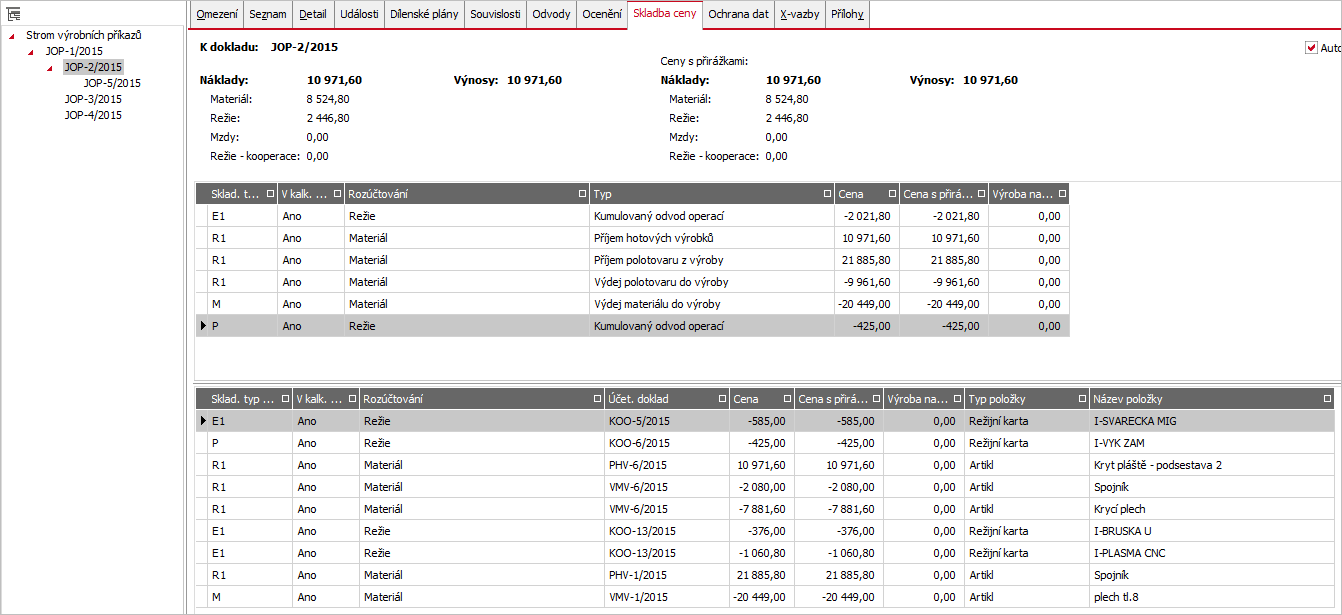Switch to the Ocenění tab
Viewport: 1342px width, 615px height.
pos(602,15)
